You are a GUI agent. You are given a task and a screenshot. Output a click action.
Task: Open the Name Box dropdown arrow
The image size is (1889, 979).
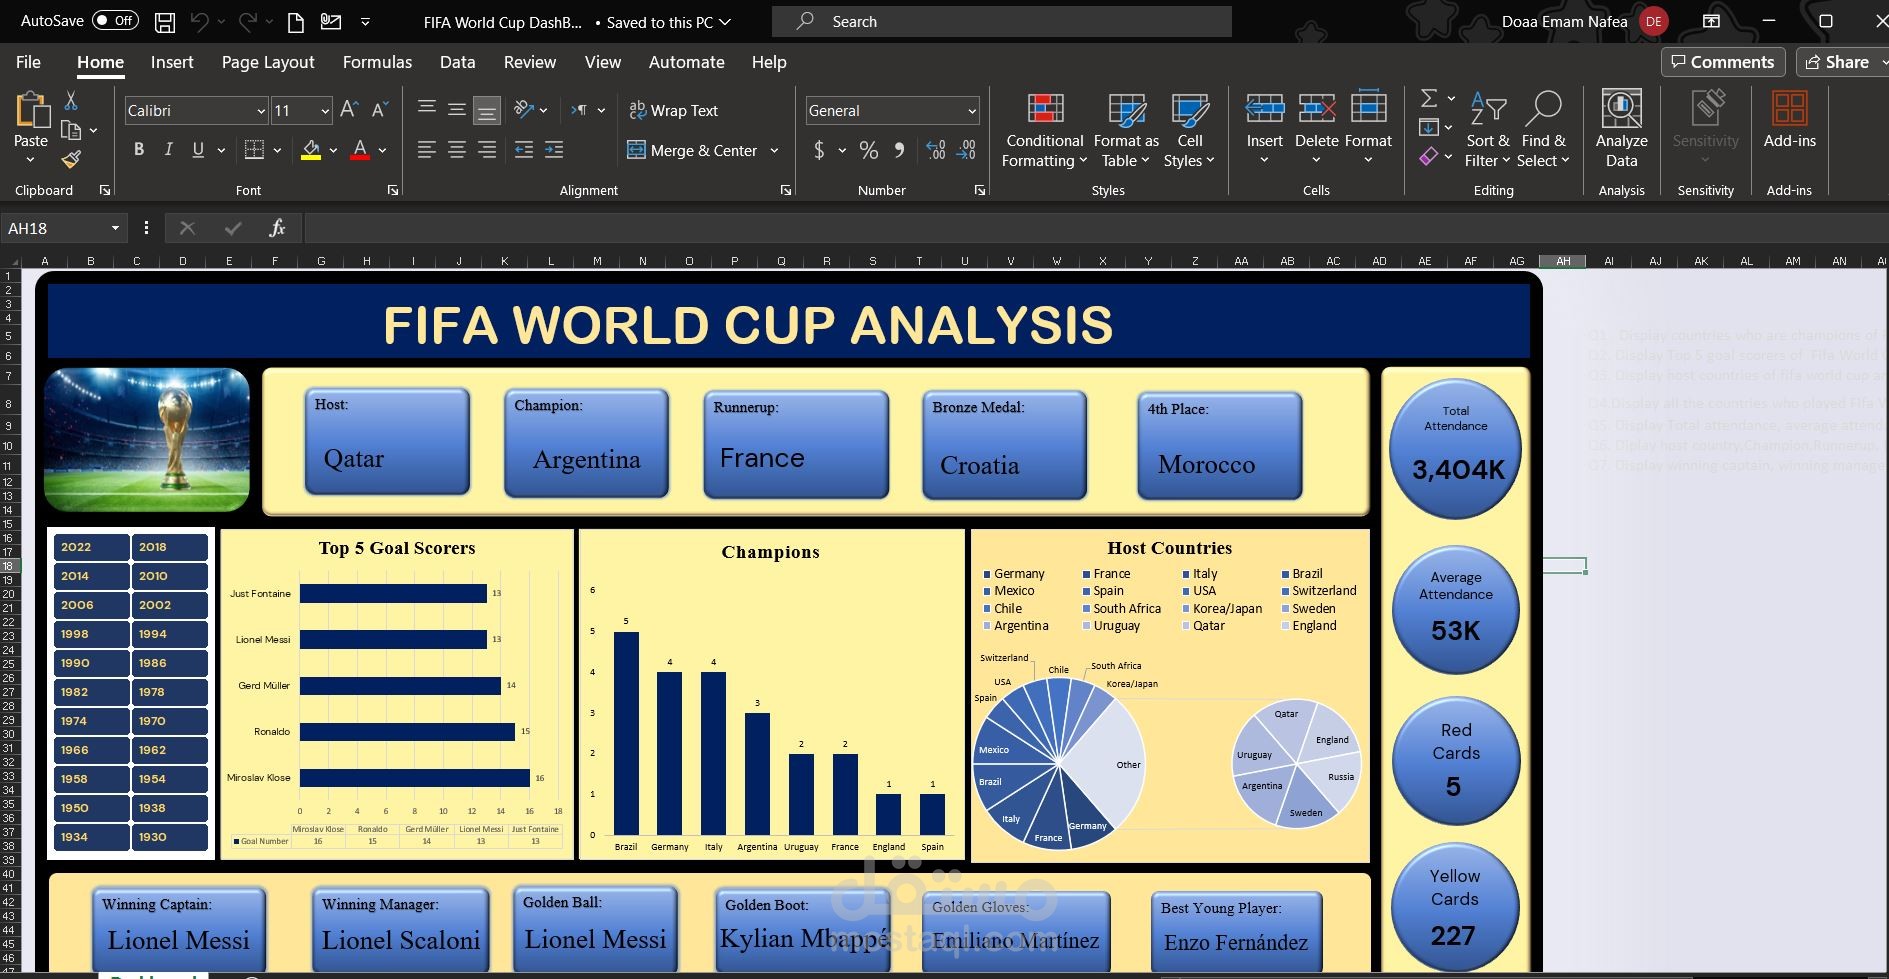pyautogui.click(x=115, y=228)
